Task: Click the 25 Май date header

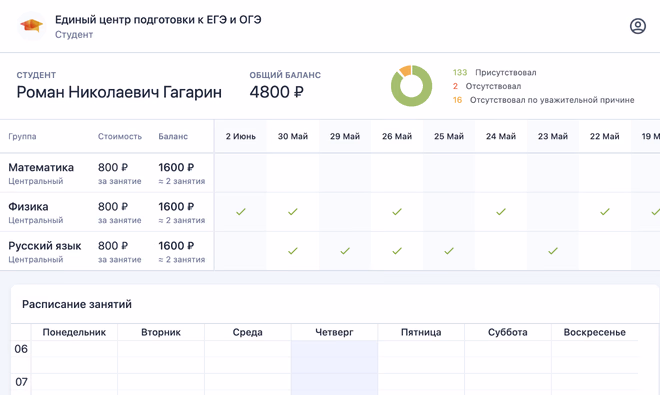Action: pyautogui.click(x=449, y=136)
